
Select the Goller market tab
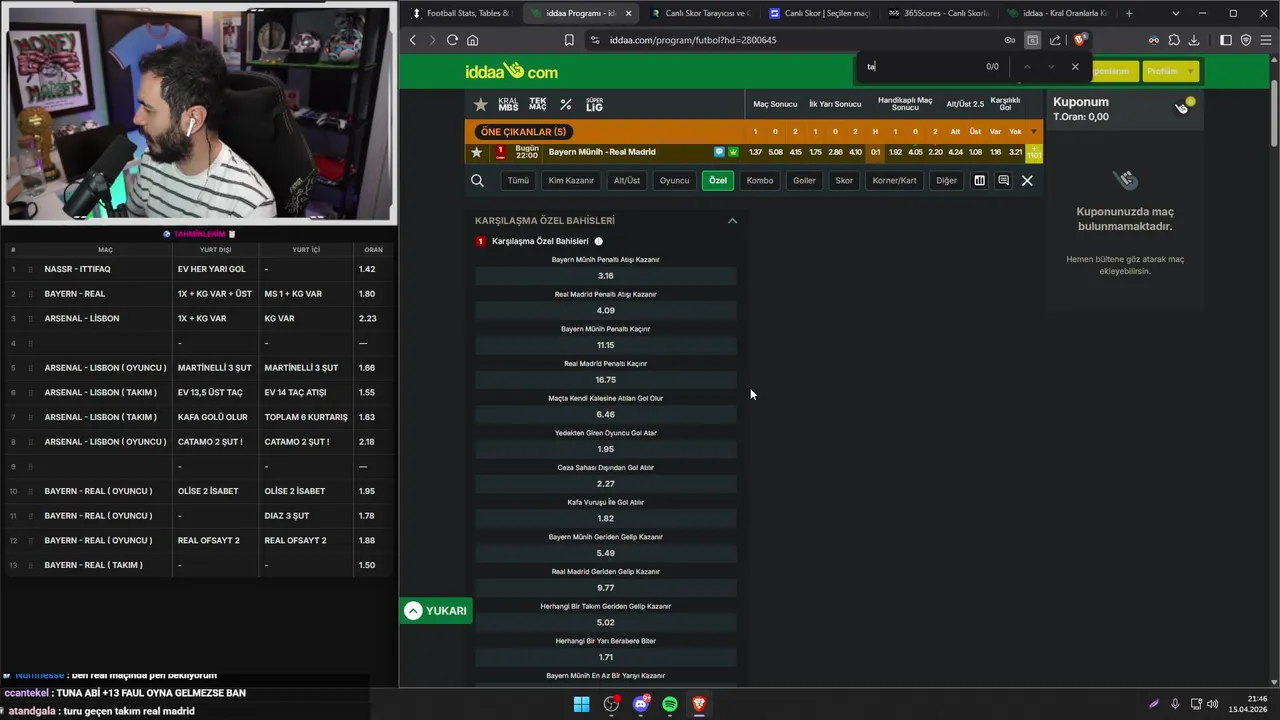coord(804,181)
